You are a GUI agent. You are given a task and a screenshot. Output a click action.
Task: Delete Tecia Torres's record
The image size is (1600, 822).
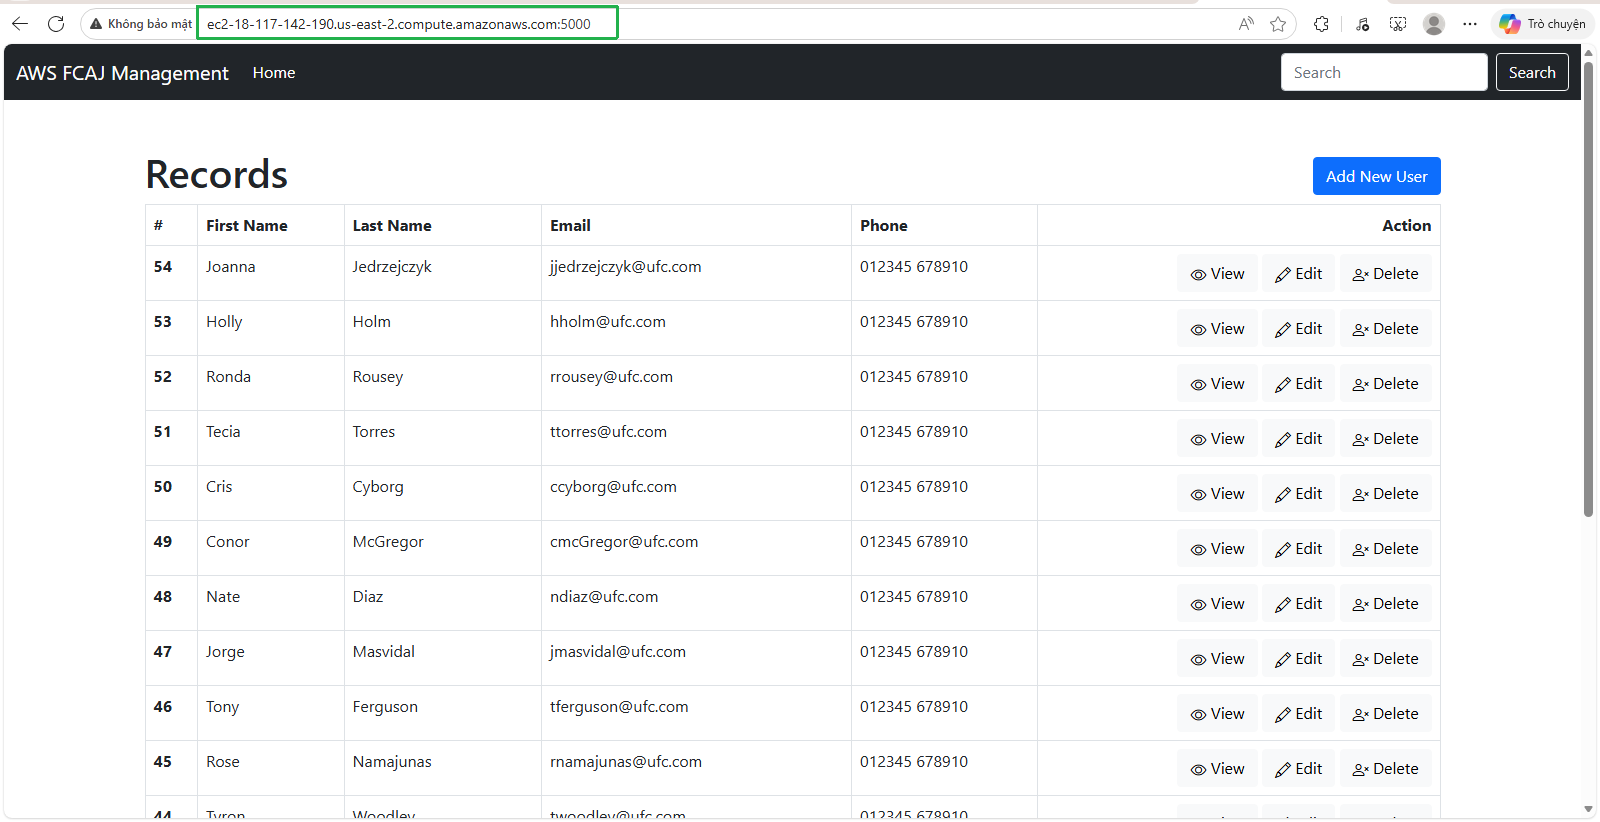[x=1385, y=439]
